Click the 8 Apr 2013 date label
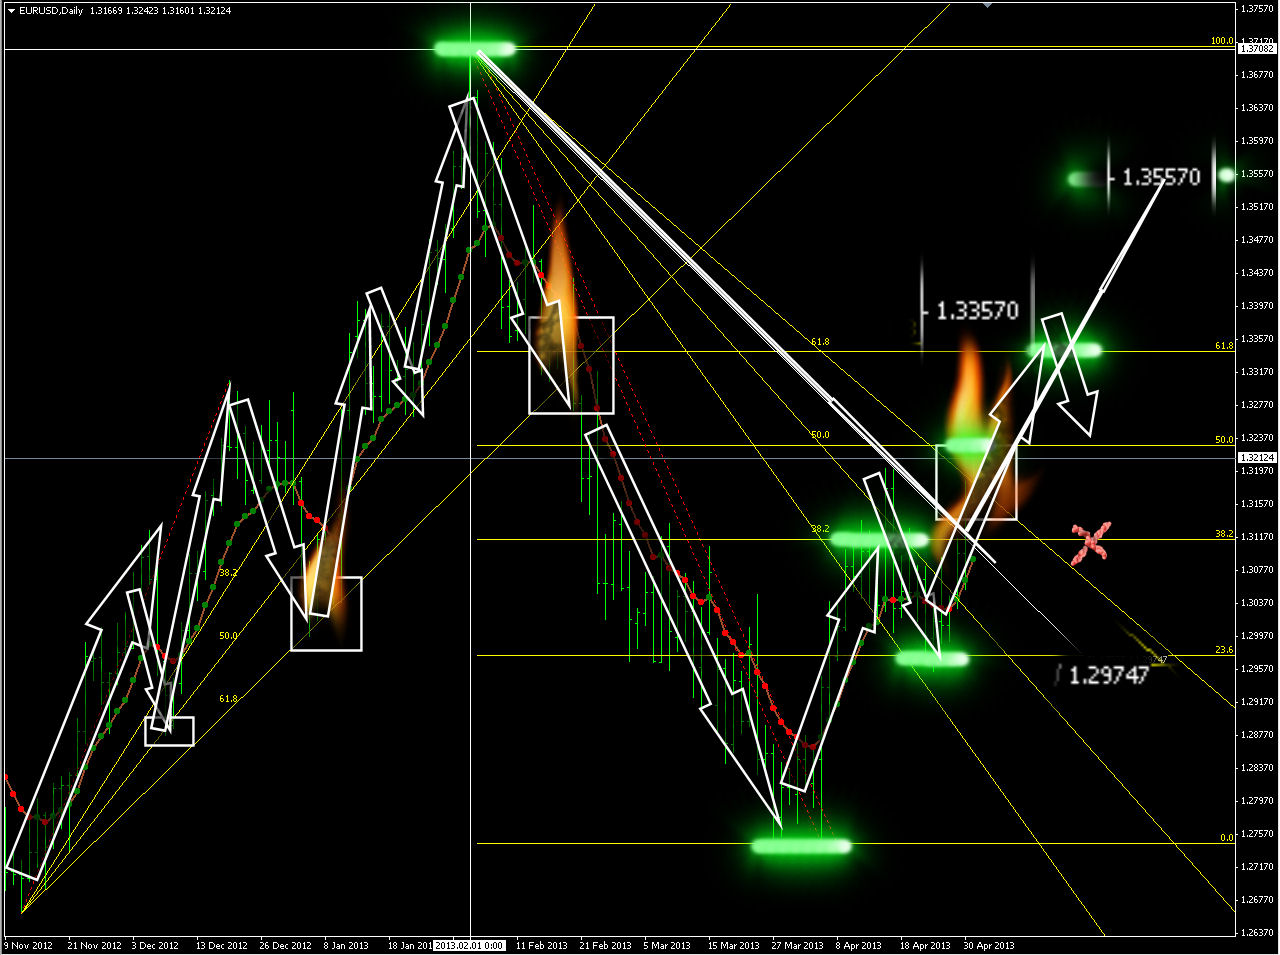The height and width of the screenshot is (955, 1280). click(x=859, y=945)
